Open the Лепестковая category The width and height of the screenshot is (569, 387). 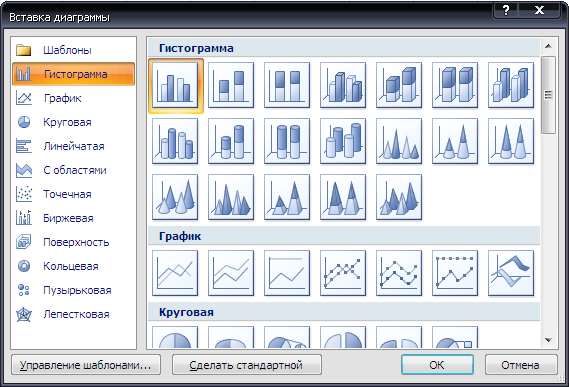(x=74, y=314)
